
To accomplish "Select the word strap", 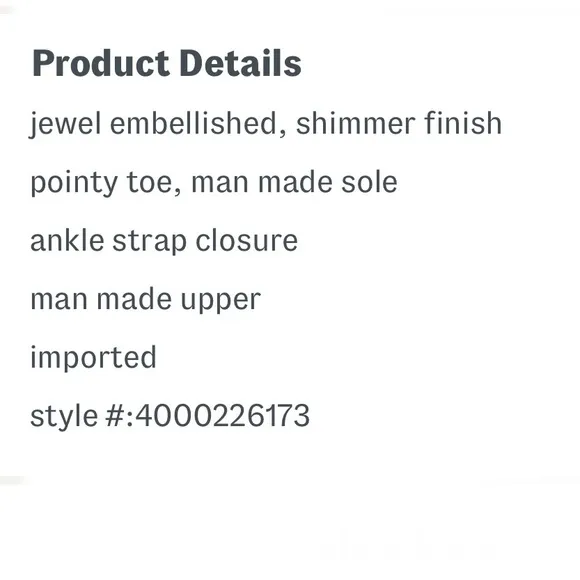I will click(x=149, y=242).
